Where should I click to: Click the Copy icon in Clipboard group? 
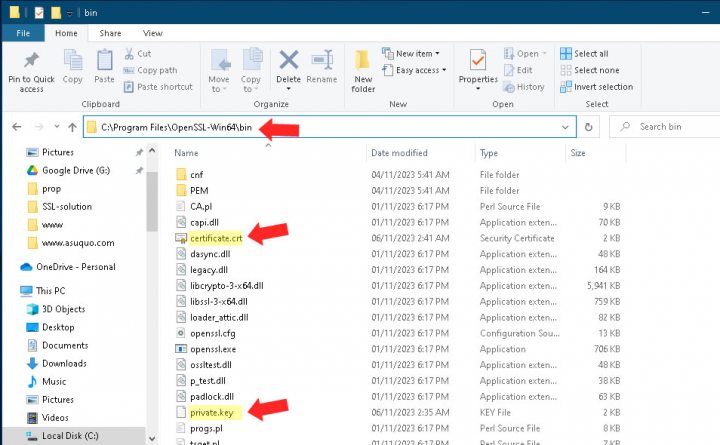click(73, 62)
